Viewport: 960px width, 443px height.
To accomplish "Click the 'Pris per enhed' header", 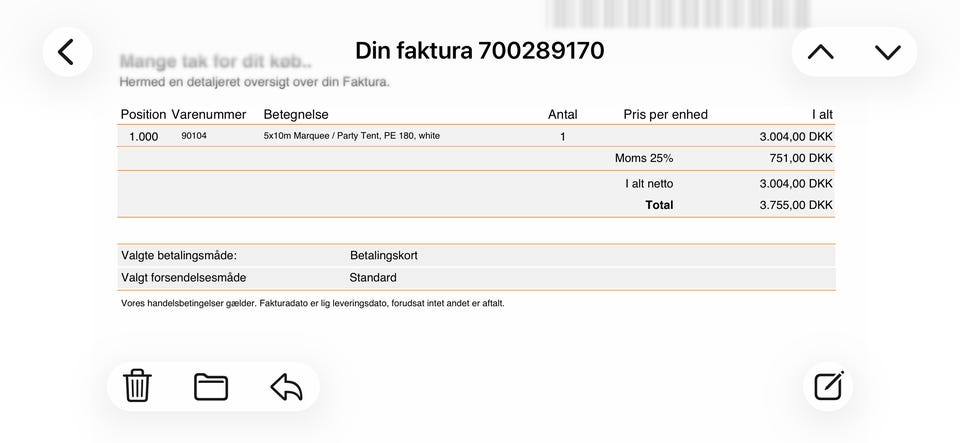I will (x=665, y=114).
